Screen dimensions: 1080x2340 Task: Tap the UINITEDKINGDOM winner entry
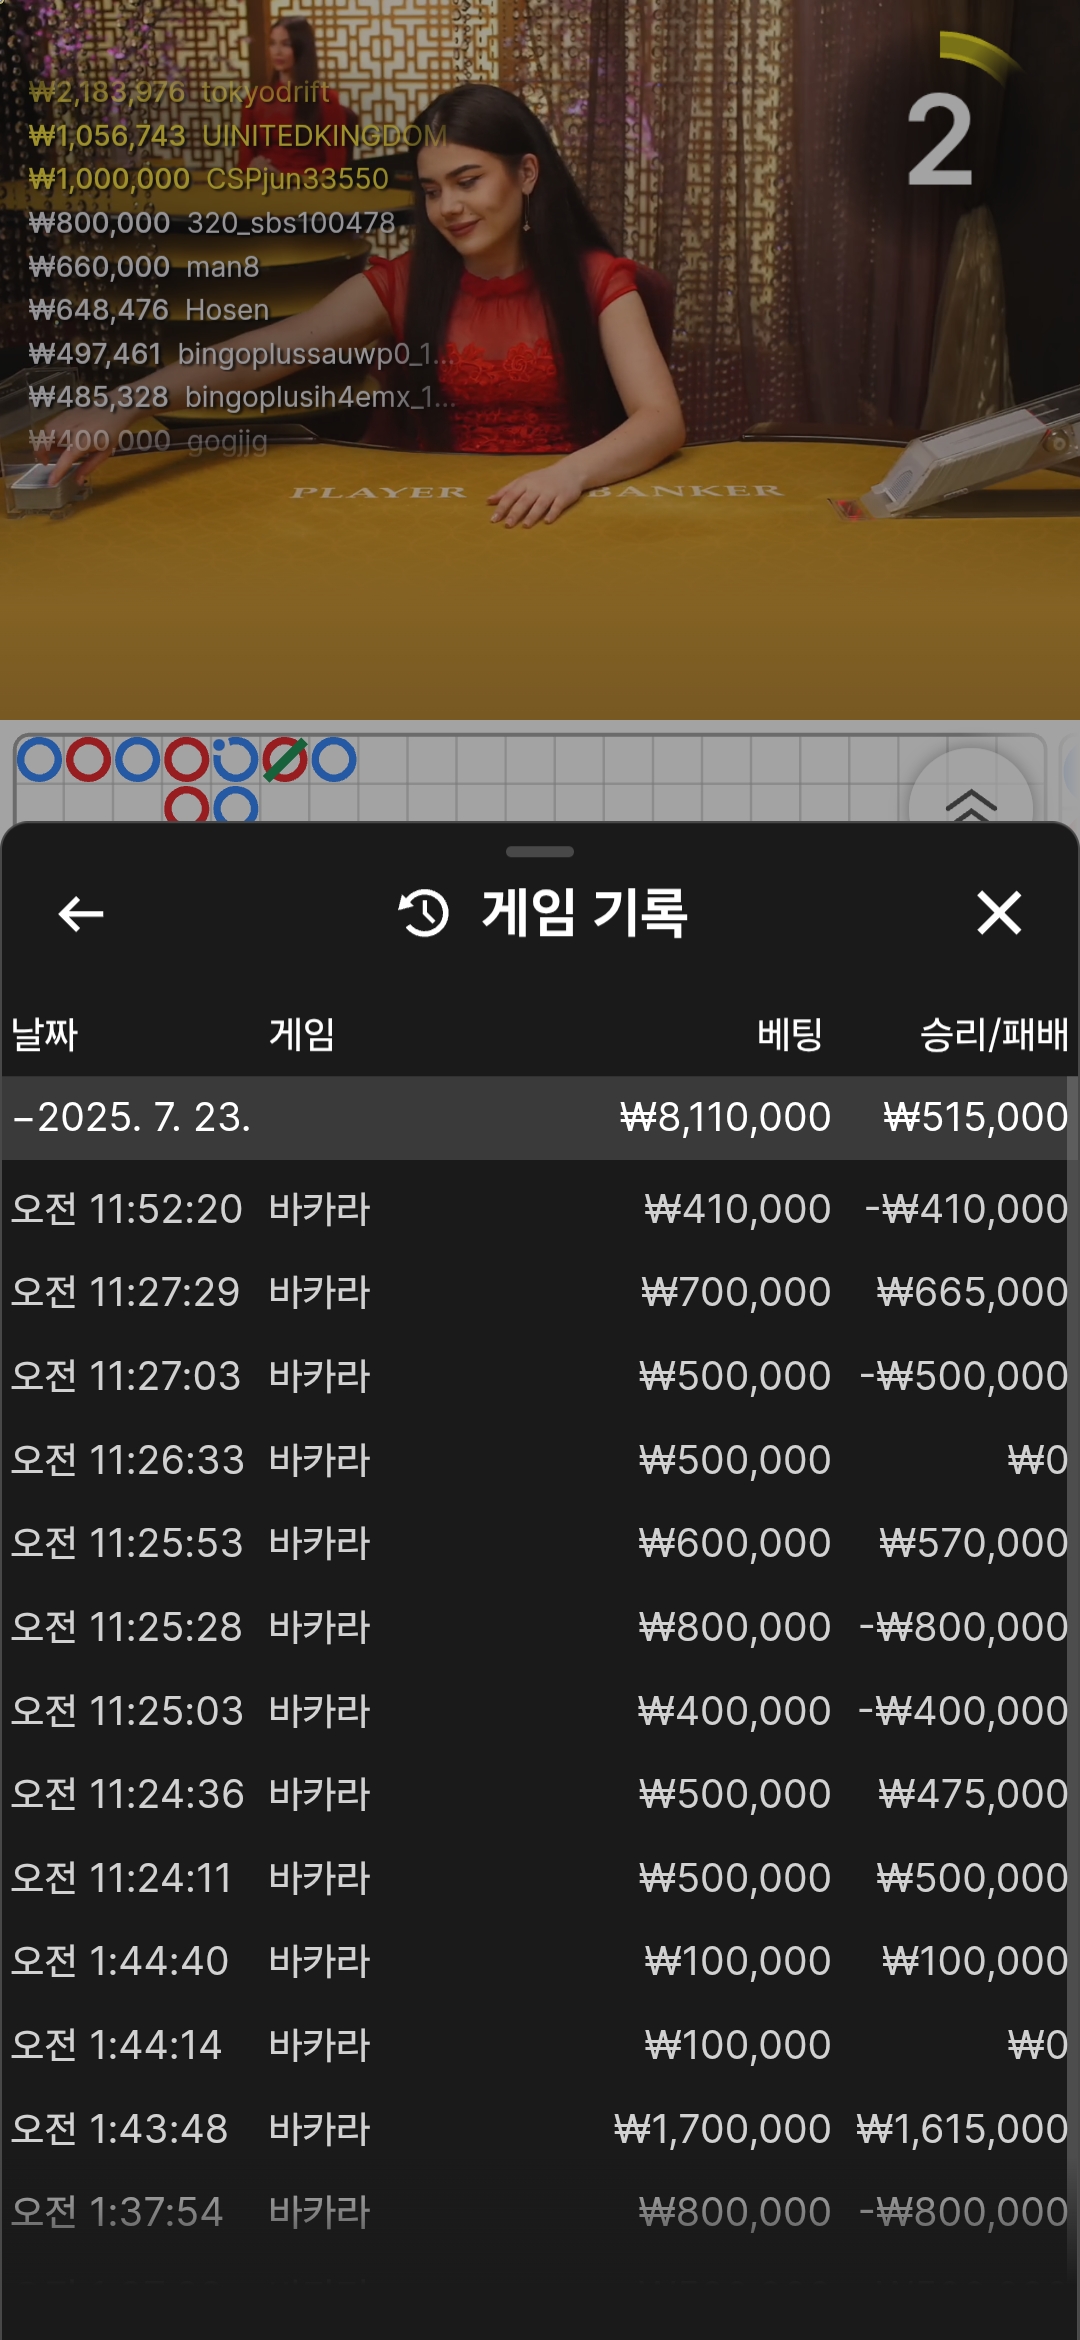(x=238, y=135)
